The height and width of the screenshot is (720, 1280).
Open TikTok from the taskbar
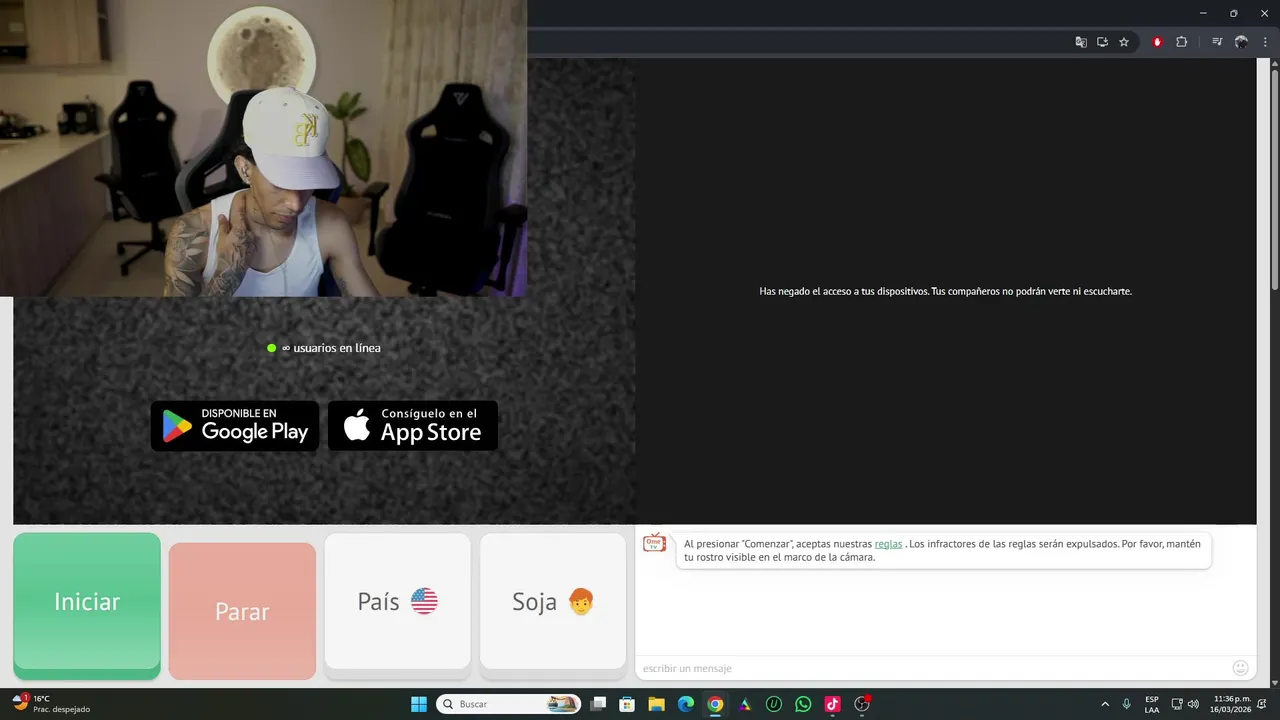point(832,704)
